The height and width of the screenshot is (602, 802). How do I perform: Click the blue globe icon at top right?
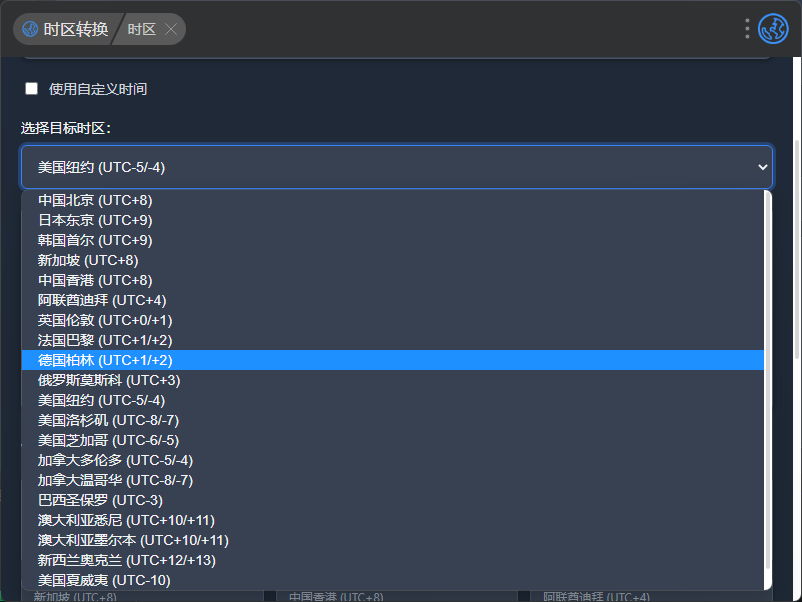click(x=773, y=29)
